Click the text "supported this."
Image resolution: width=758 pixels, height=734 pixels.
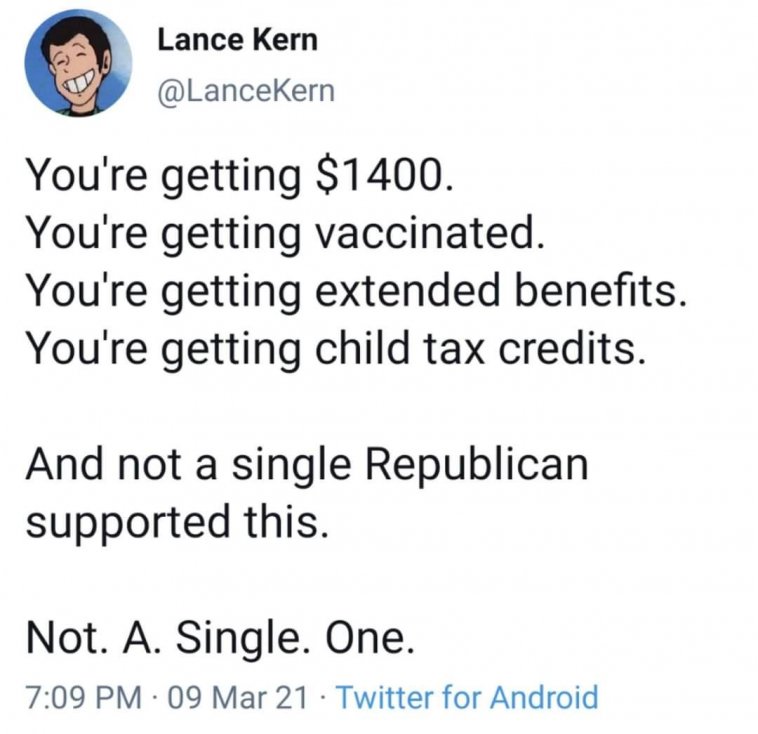(174, 522)
